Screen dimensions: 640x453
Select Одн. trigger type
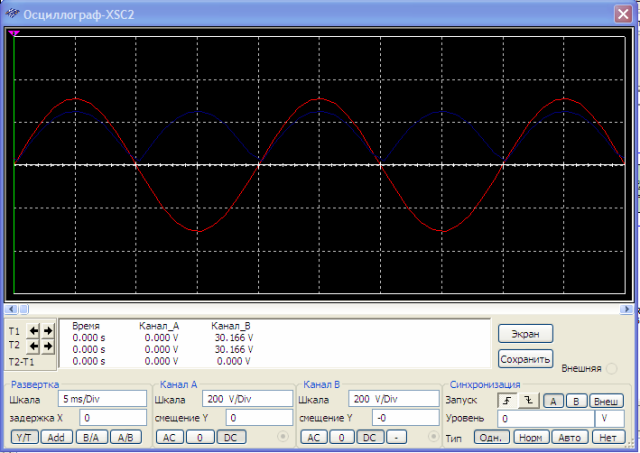491,437
